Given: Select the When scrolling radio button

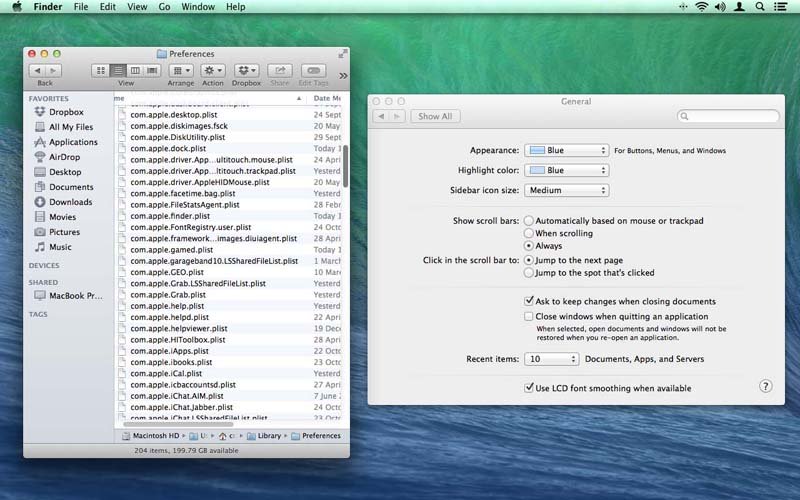Looking at the screenshot, I should point(529,233).
